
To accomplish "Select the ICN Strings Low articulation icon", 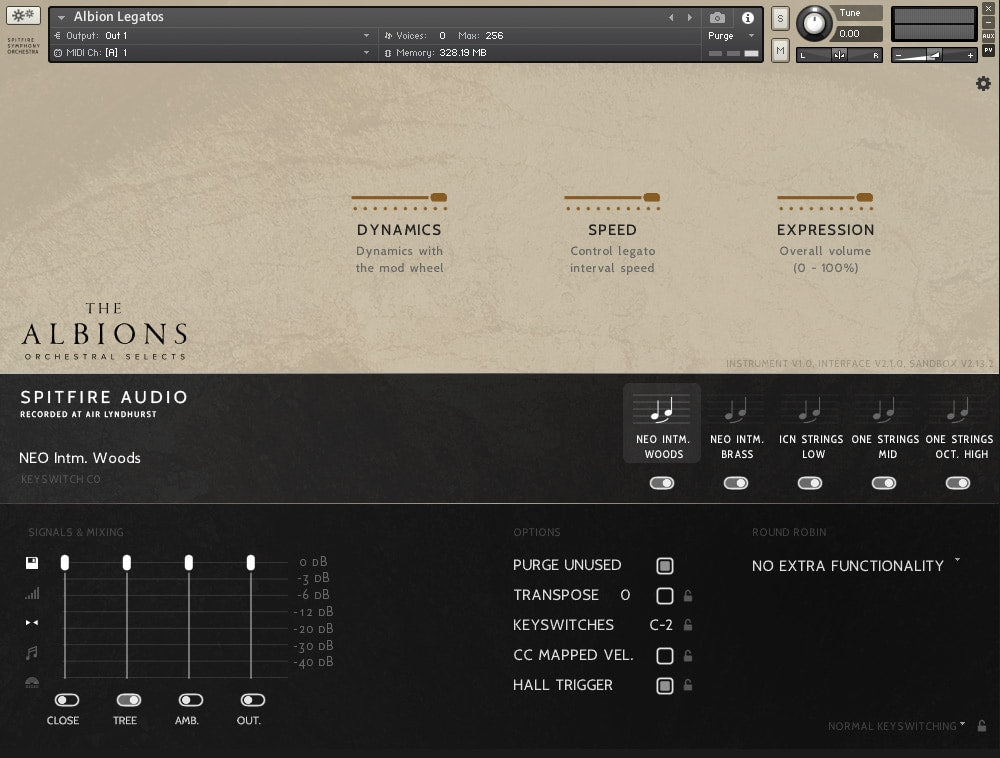I will 810,410.
